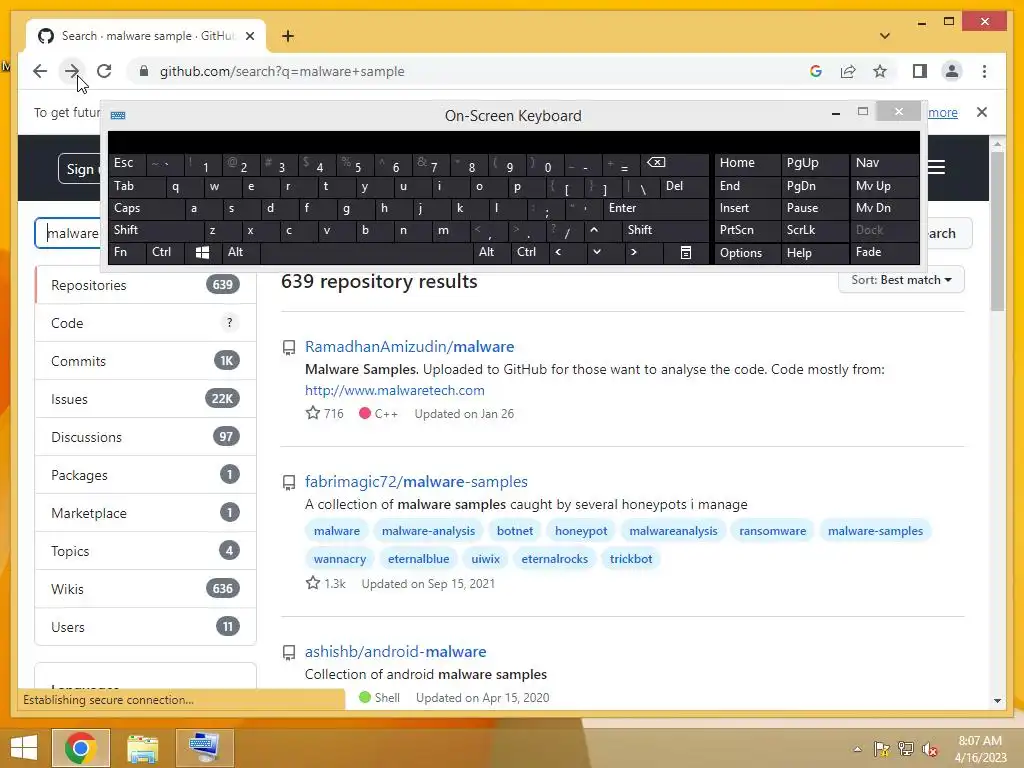Image resolution: width=1024 pixels, height=768 pixels.
Task: Dismiss the Chrome update notification bar
Action: pyautogui.click(x=982, y=112)
